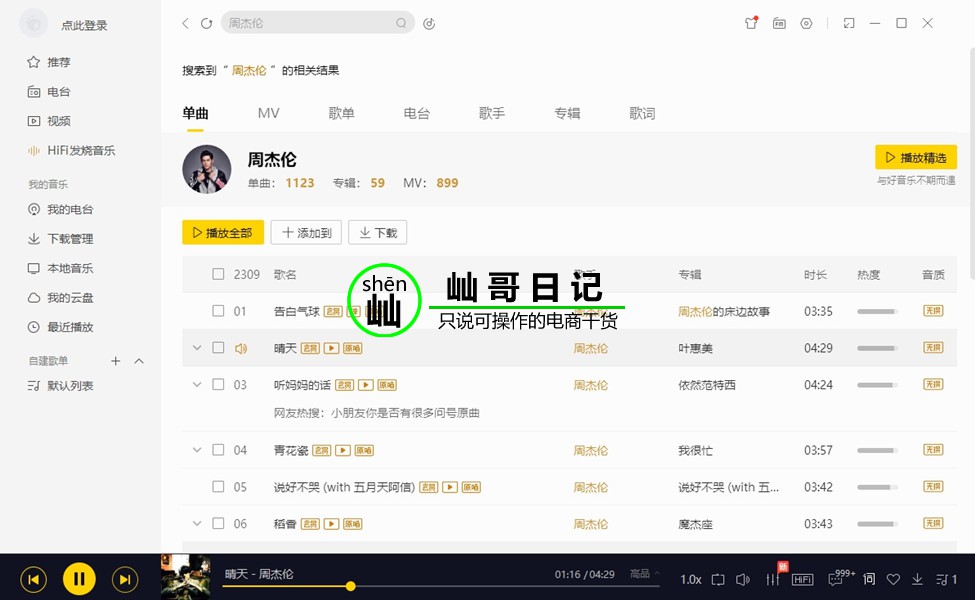Expand the chevron beside song 04
The height and width of the screenshot is (600, 975).
coord(197,450)
